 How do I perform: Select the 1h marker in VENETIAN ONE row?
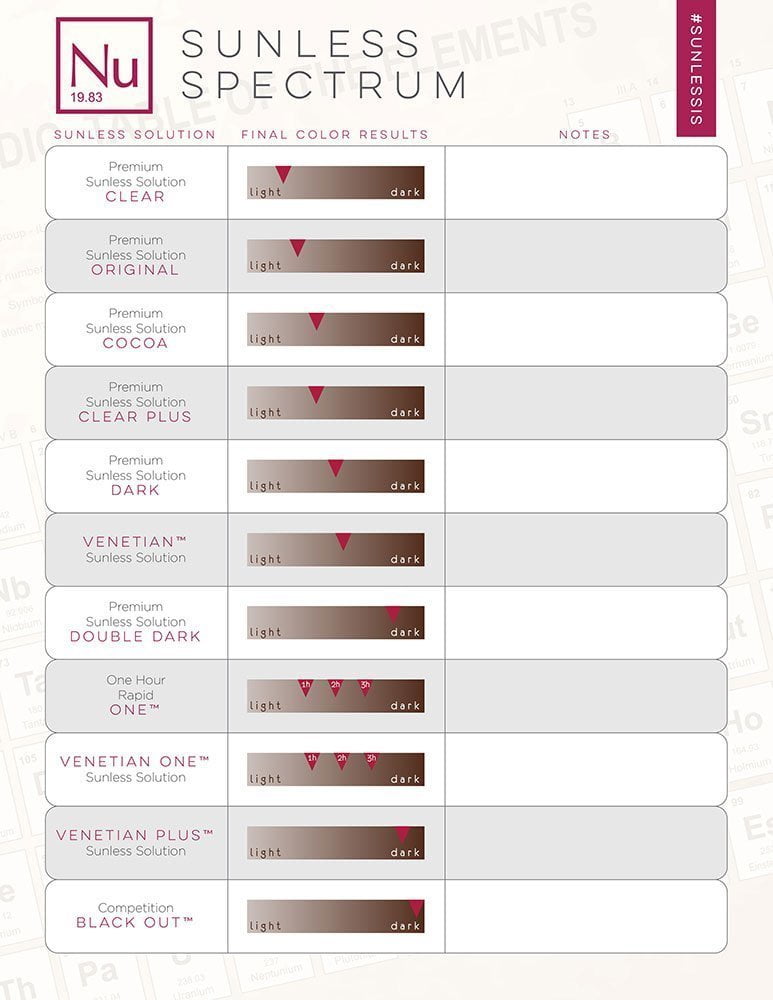click(x=312, y=760)
